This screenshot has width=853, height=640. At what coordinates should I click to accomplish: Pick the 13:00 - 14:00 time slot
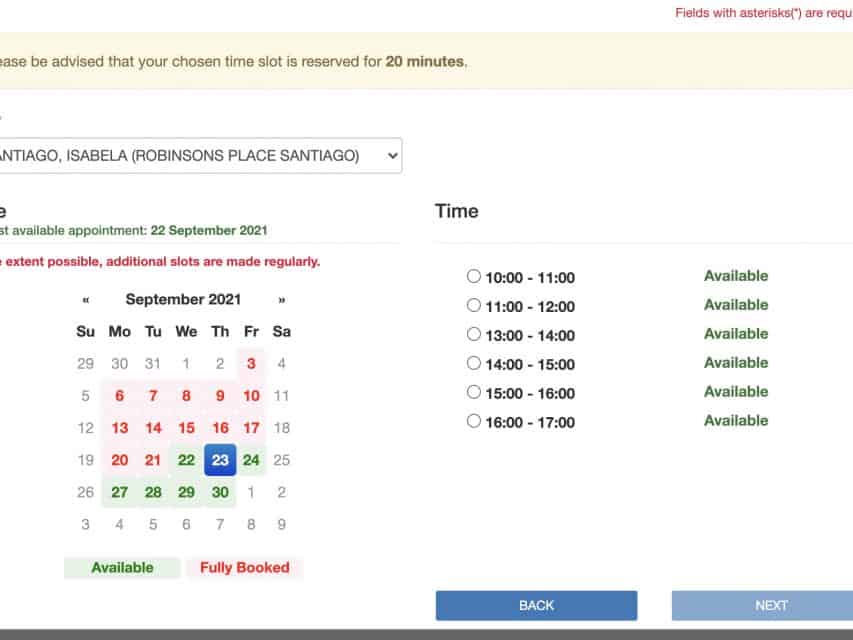474,335
